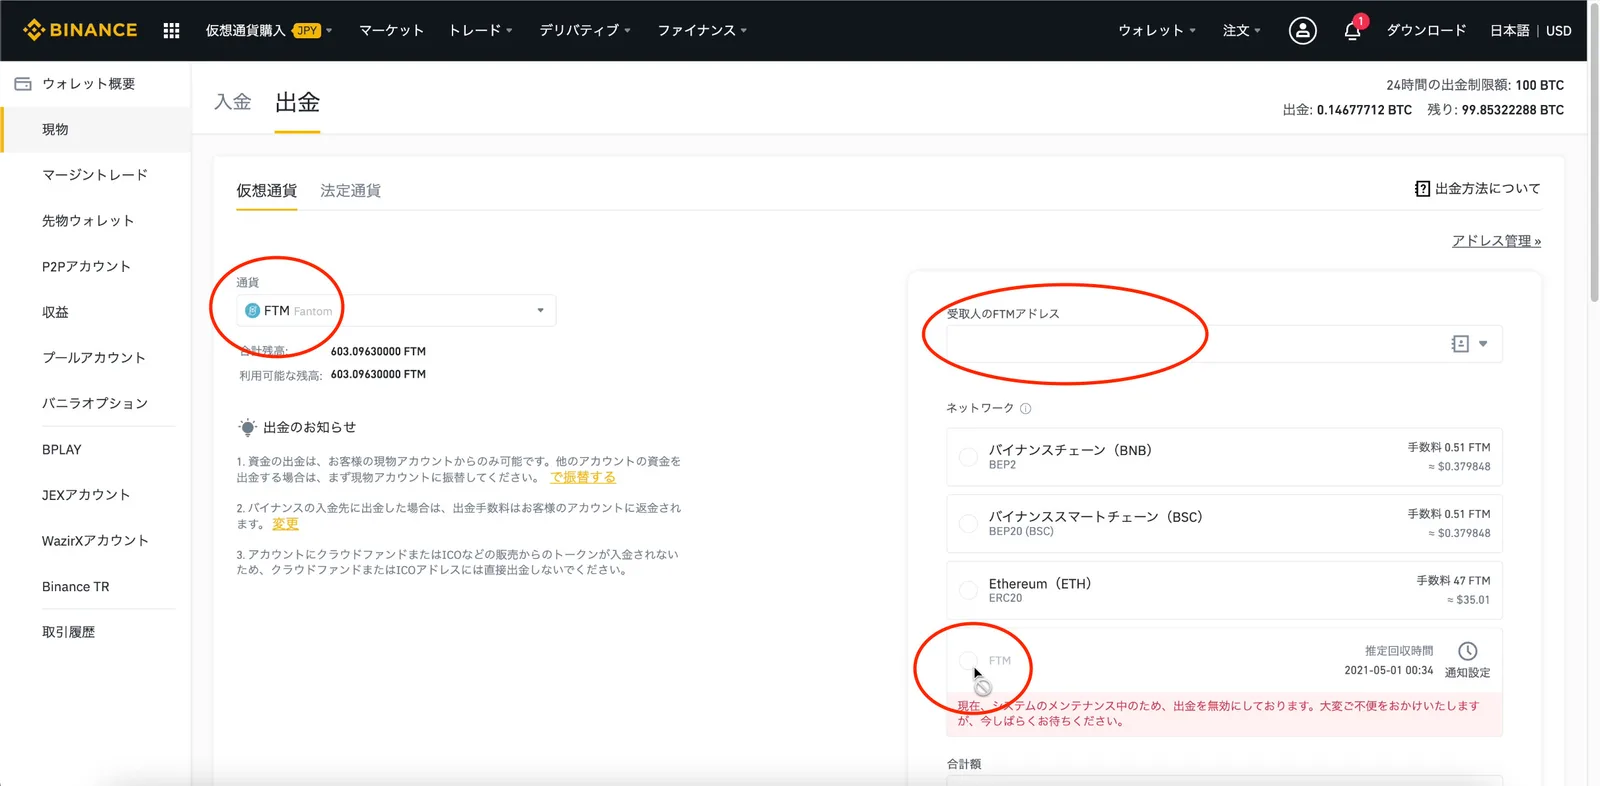Open WazirXアカウント in the sidebar
This screenshot has height=786, width=1600.
click(x=95, y=541)
